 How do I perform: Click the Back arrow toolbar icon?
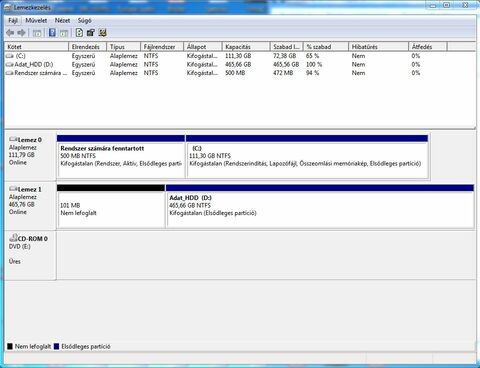tap(10, 33)
